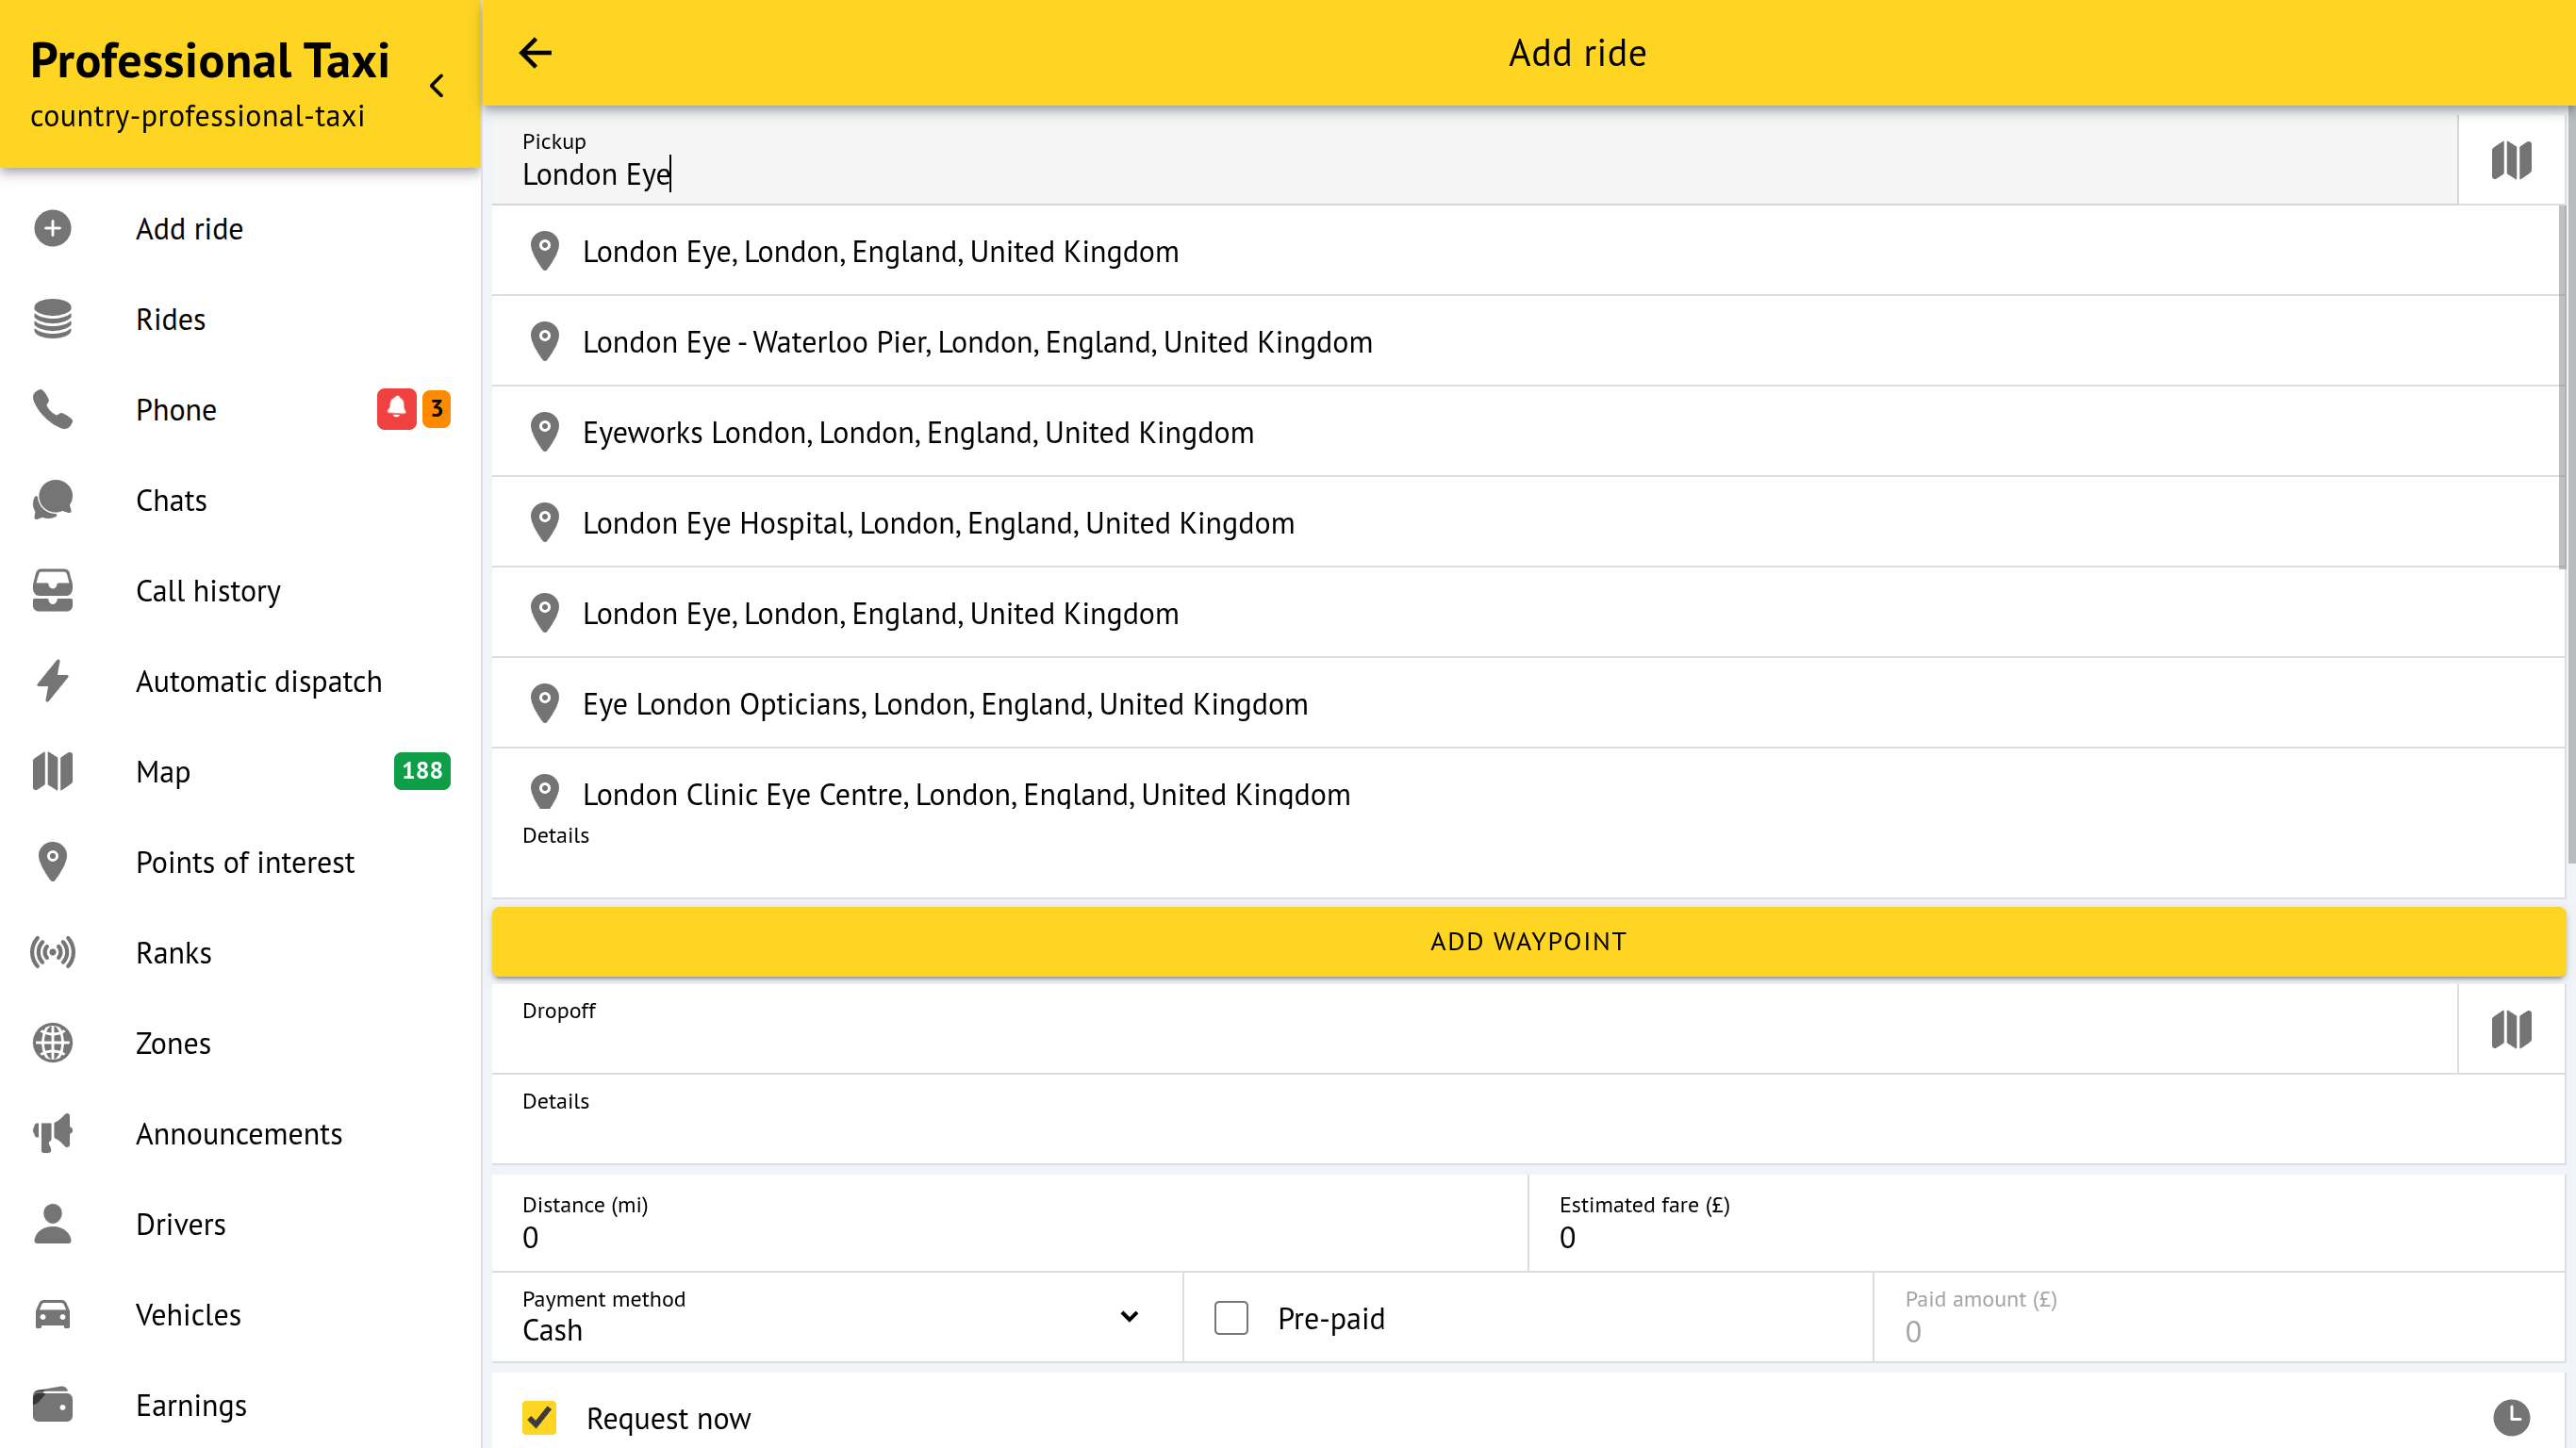The image size is (2576, 1448).
Task: Click the back arrow in header
Action: click(x=535, y=53)
